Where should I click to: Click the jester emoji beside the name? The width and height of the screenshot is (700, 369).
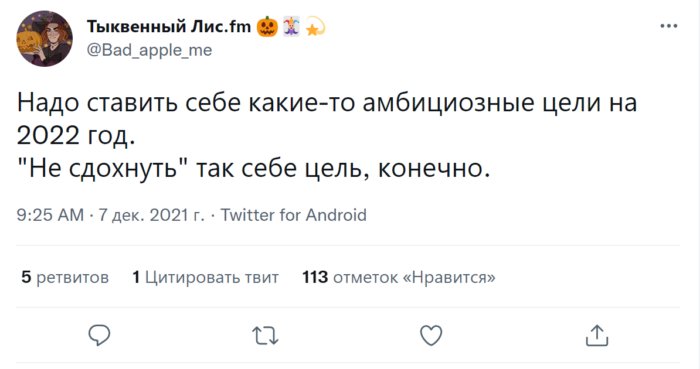[x=291, y=27]
